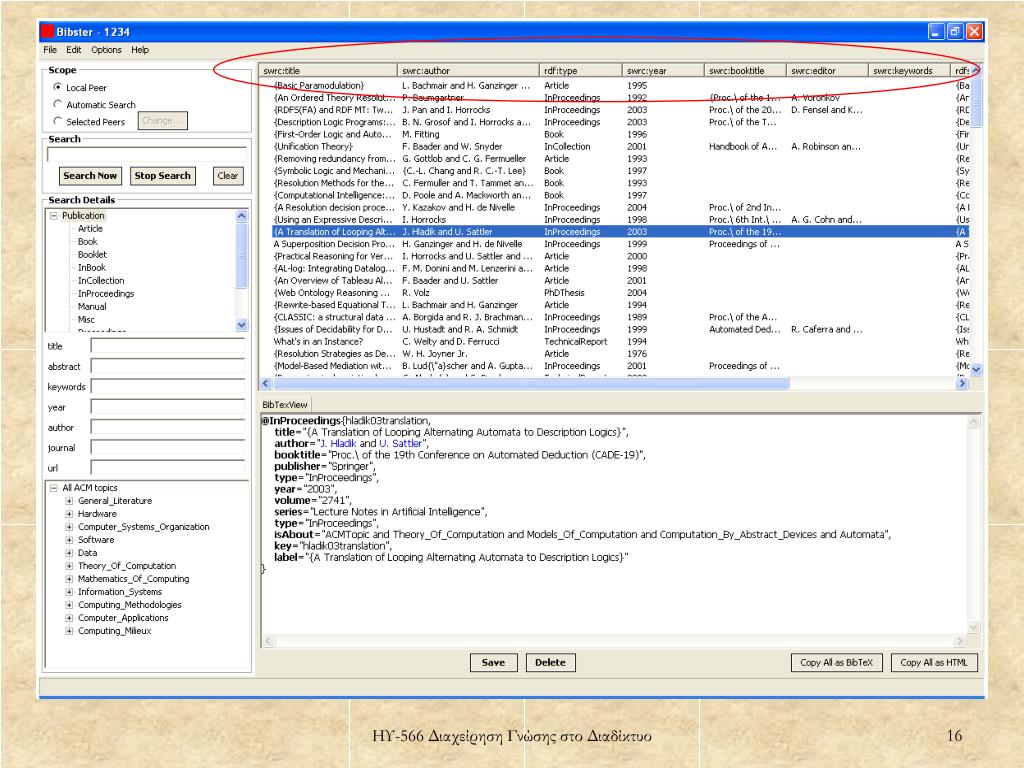Screen dimensions: 1024x768
Task: Click author link U. Sattler in BibTeX view
Action: point(400,443)
